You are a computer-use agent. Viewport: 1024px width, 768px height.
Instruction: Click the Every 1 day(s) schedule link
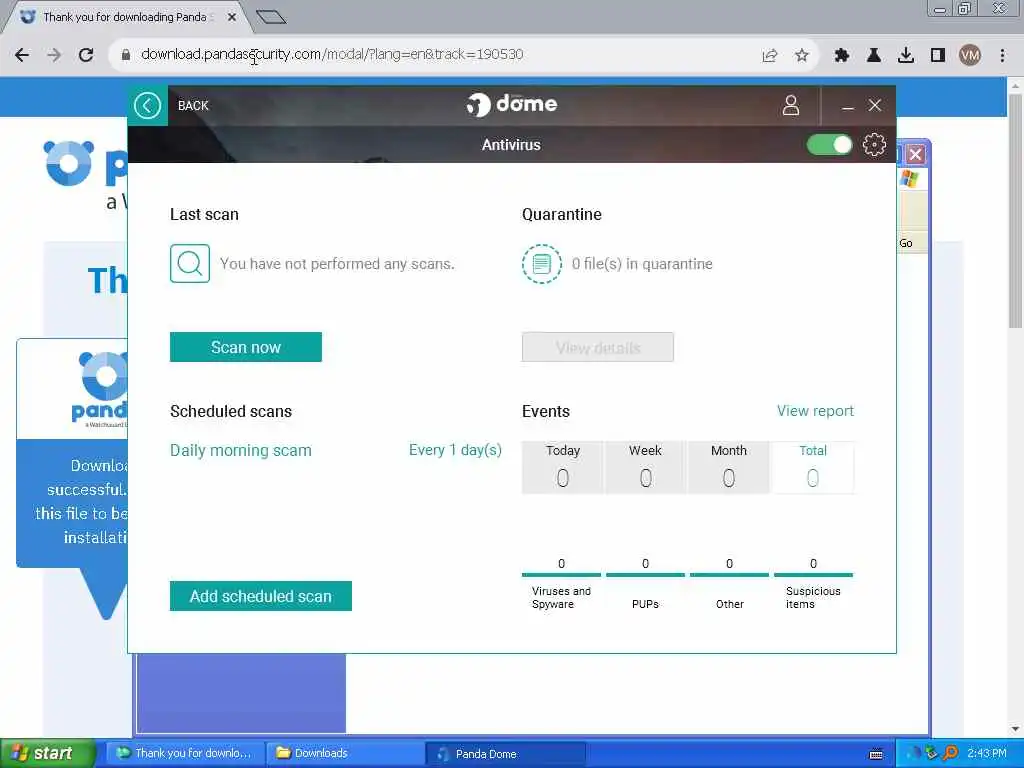click(x=455, y=450)
